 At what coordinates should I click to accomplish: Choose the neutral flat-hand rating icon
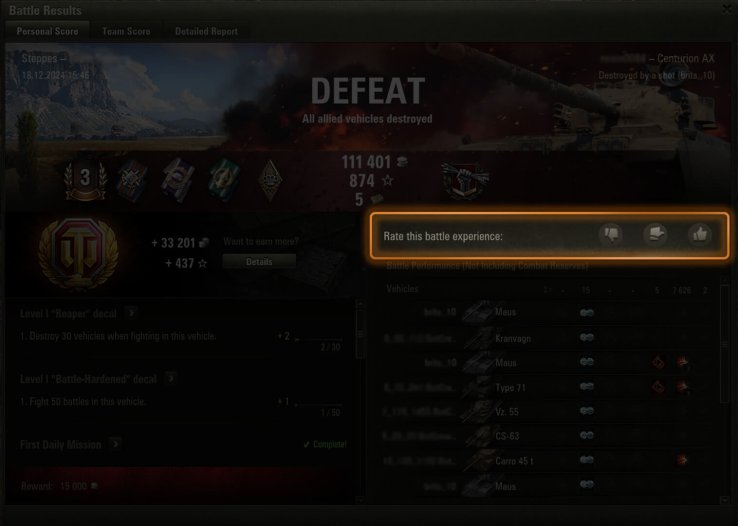point(655,234)
